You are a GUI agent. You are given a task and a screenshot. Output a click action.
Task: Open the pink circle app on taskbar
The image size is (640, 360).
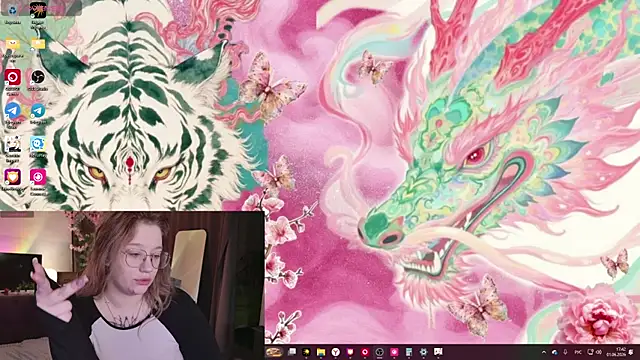[394, 352]
